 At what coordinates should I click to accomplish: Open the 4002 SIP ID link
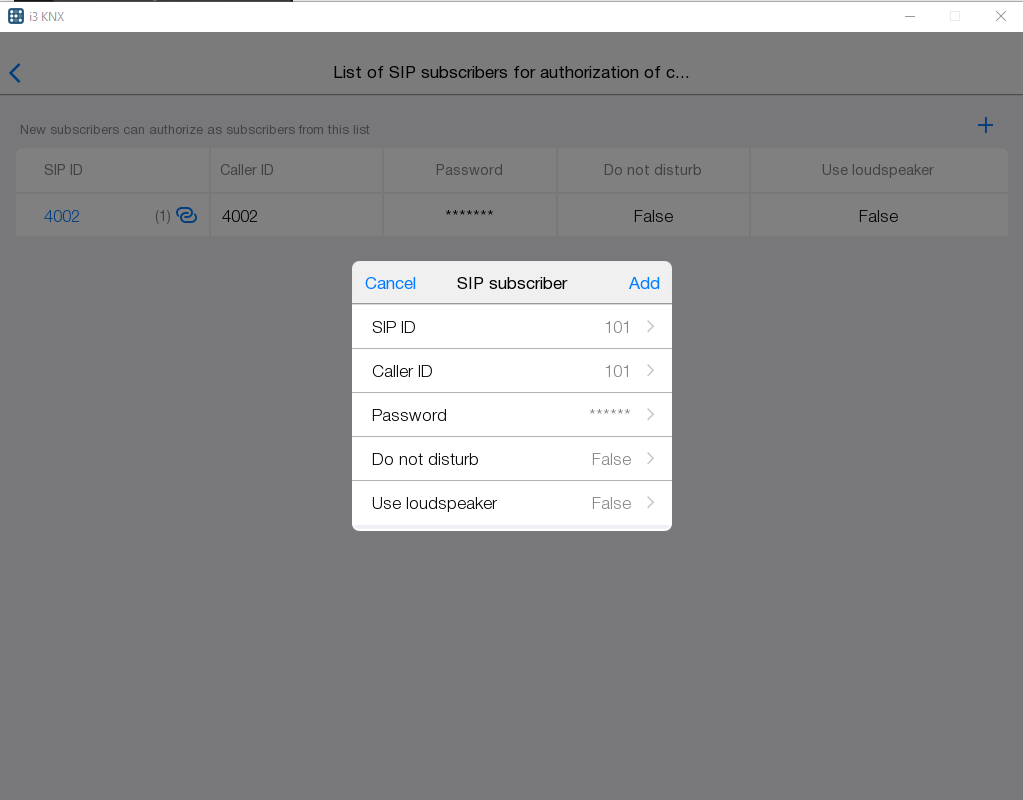[62, 216]
